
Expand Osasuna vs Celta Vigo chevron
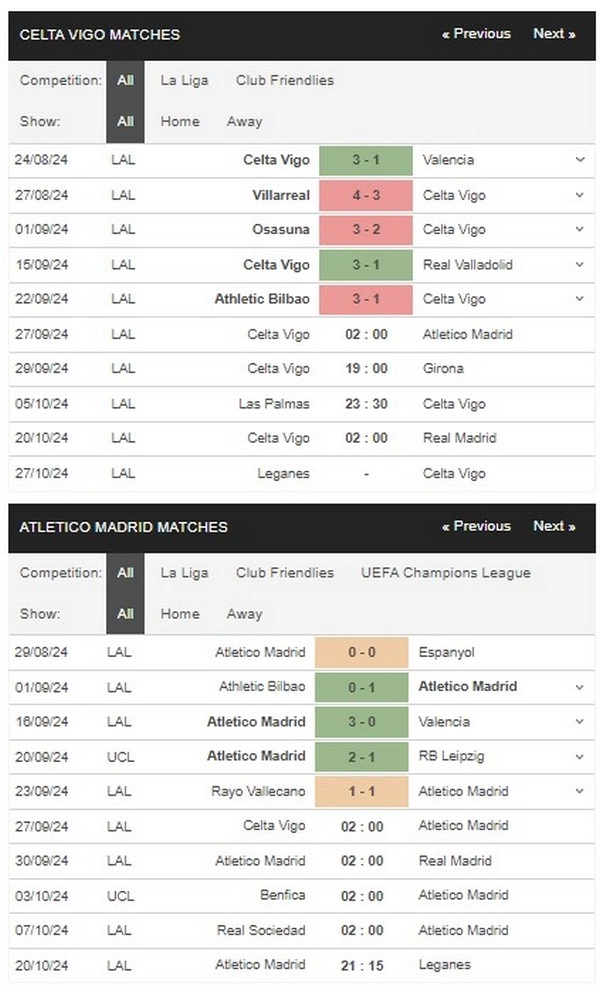pos(580,229)
